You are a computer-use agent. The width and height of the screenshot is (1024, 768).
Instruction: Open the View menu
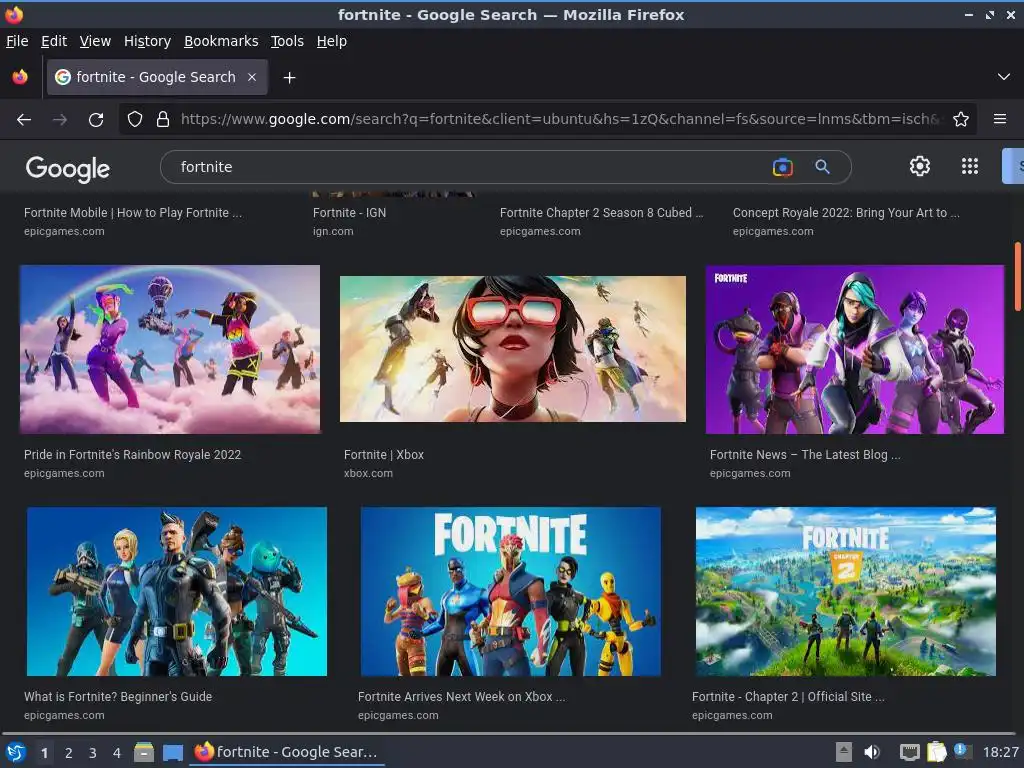(x=95, y=41)
